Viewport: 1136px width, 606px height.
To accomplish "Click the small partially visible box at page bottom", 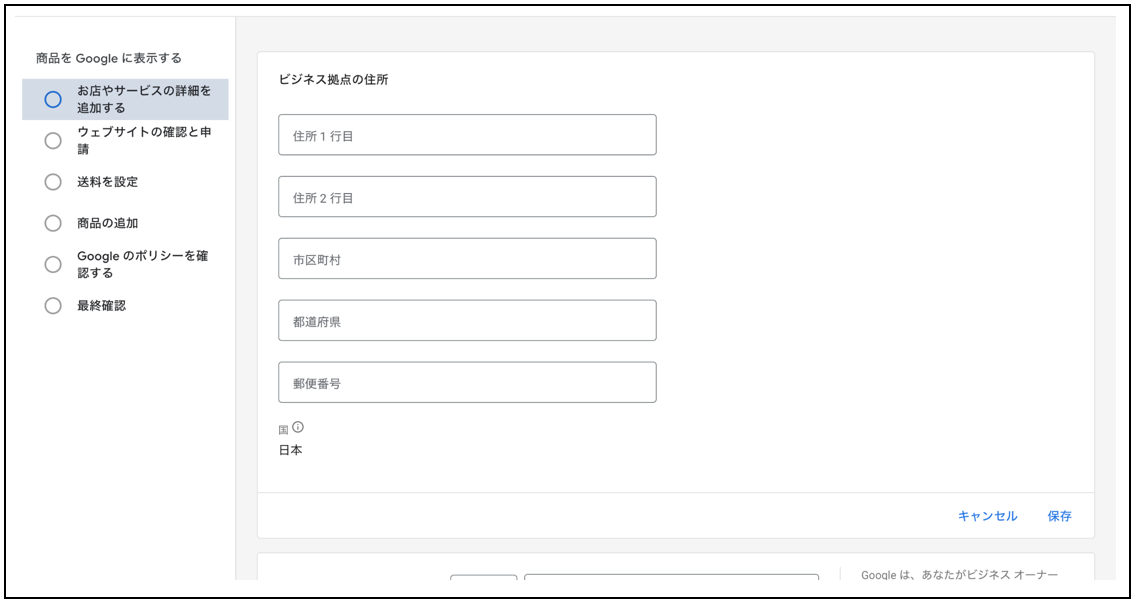I will point(483,577).
